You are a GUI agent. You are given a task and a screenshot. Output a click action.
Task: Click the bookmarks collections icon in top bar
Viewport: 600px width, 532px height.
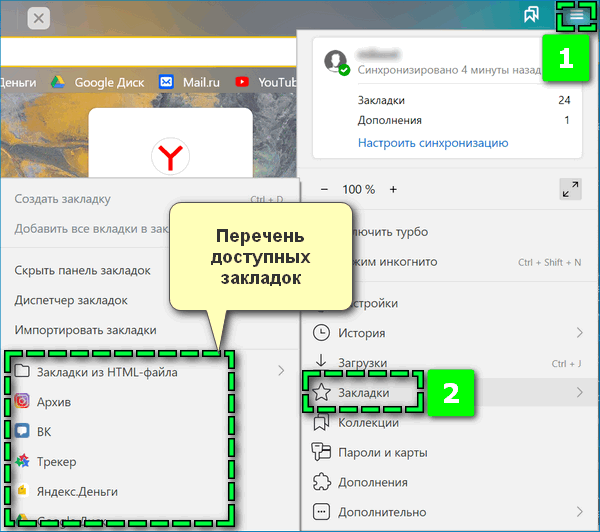(x=532, y=15)
